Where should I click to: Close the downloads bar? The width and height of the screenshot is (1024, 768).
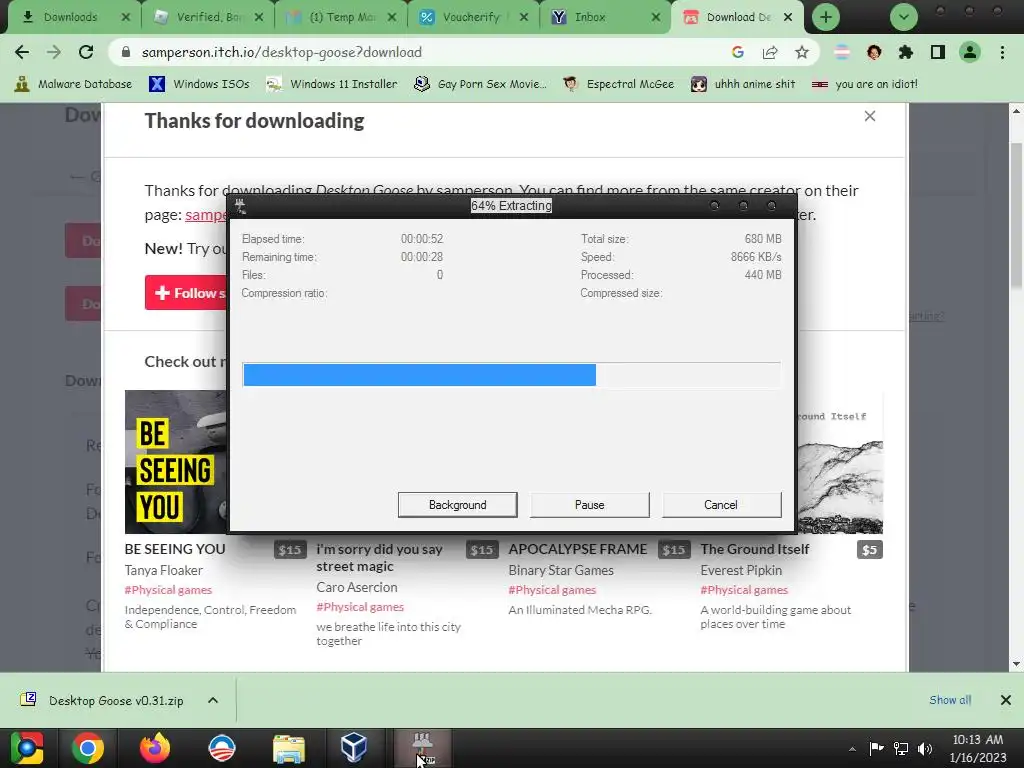click(1006, 700)
